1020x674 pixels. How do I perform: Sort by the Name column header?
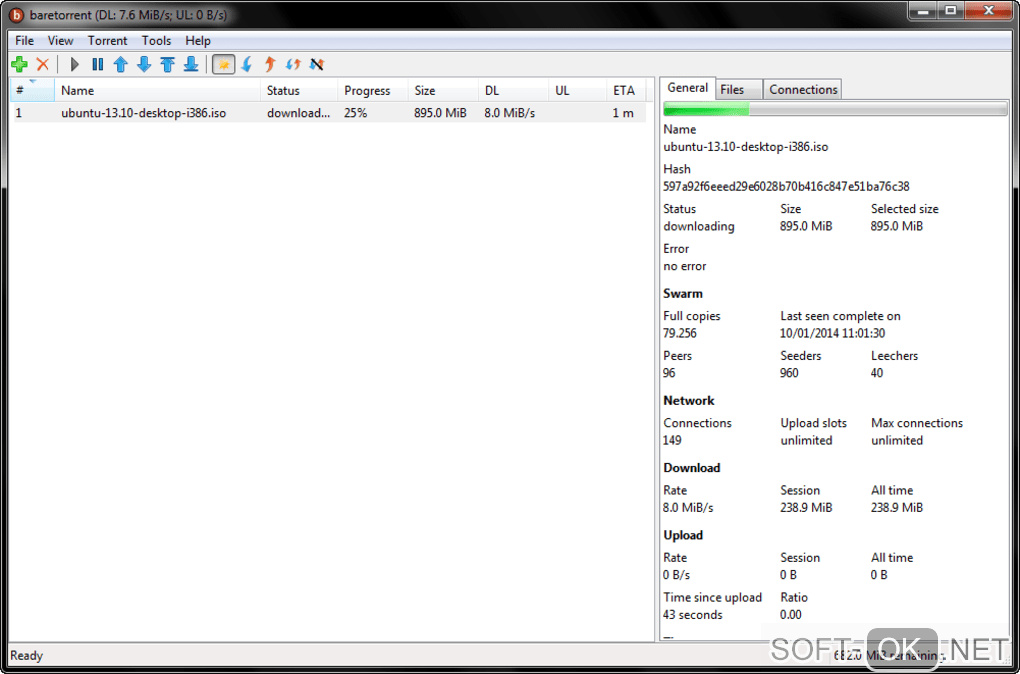158,90
